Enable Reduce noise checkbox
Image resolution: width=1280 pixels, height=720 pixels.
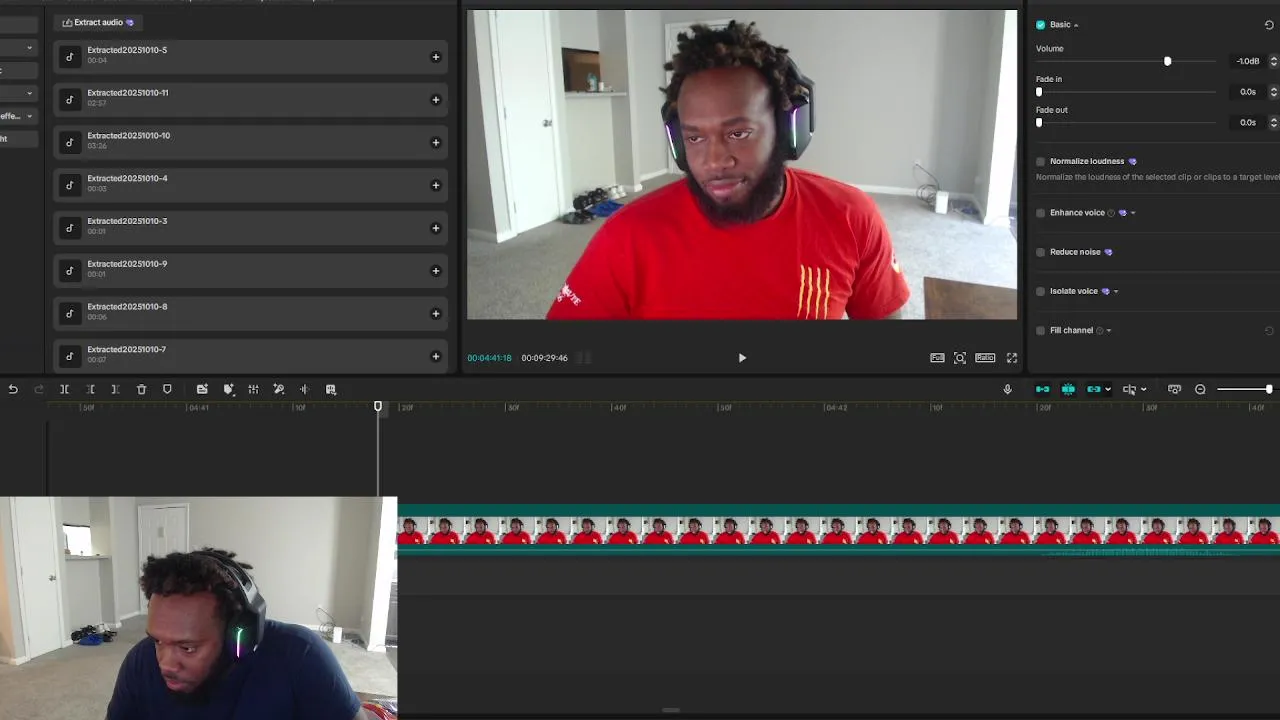click(1040, 252)
